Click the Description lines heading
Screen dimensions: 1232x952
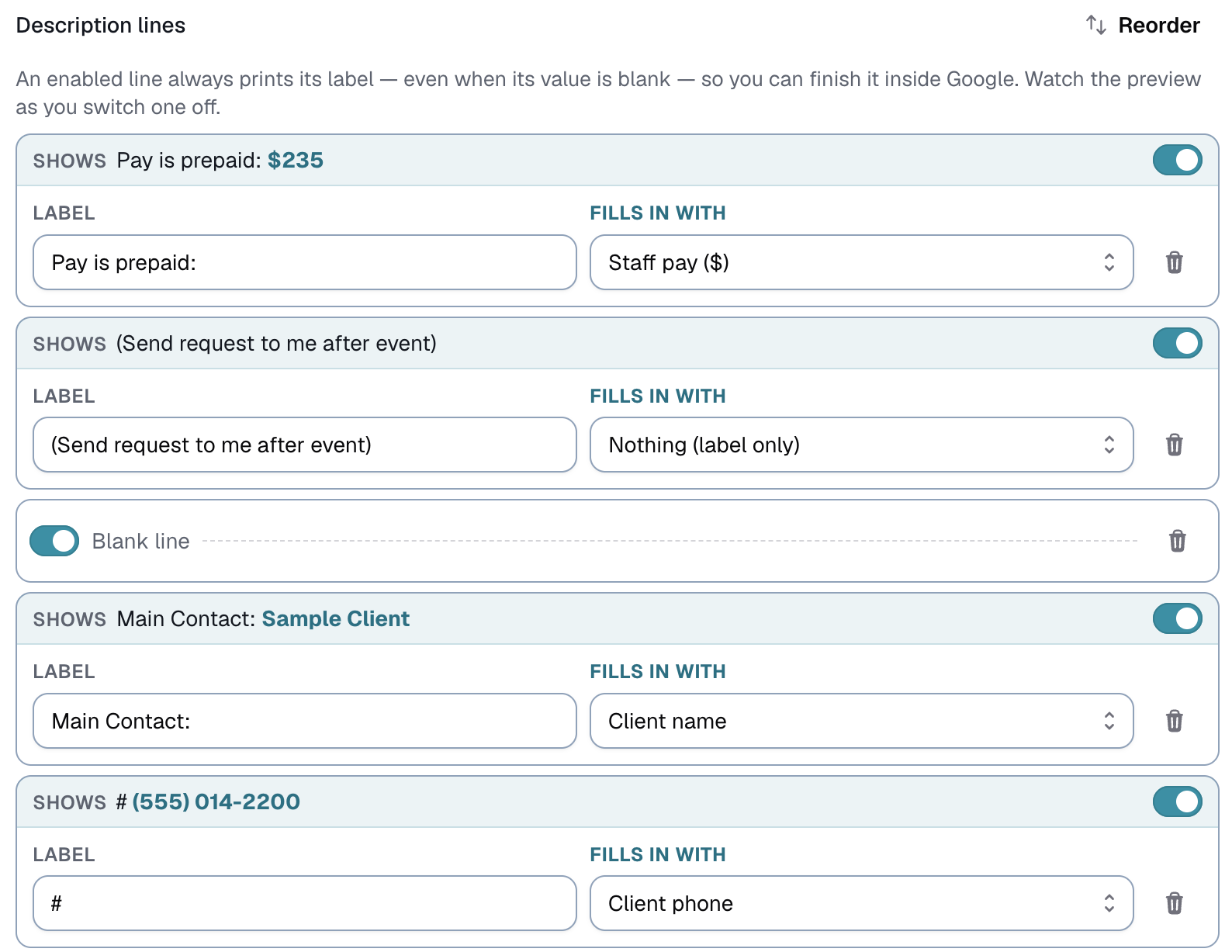point(101,26)
